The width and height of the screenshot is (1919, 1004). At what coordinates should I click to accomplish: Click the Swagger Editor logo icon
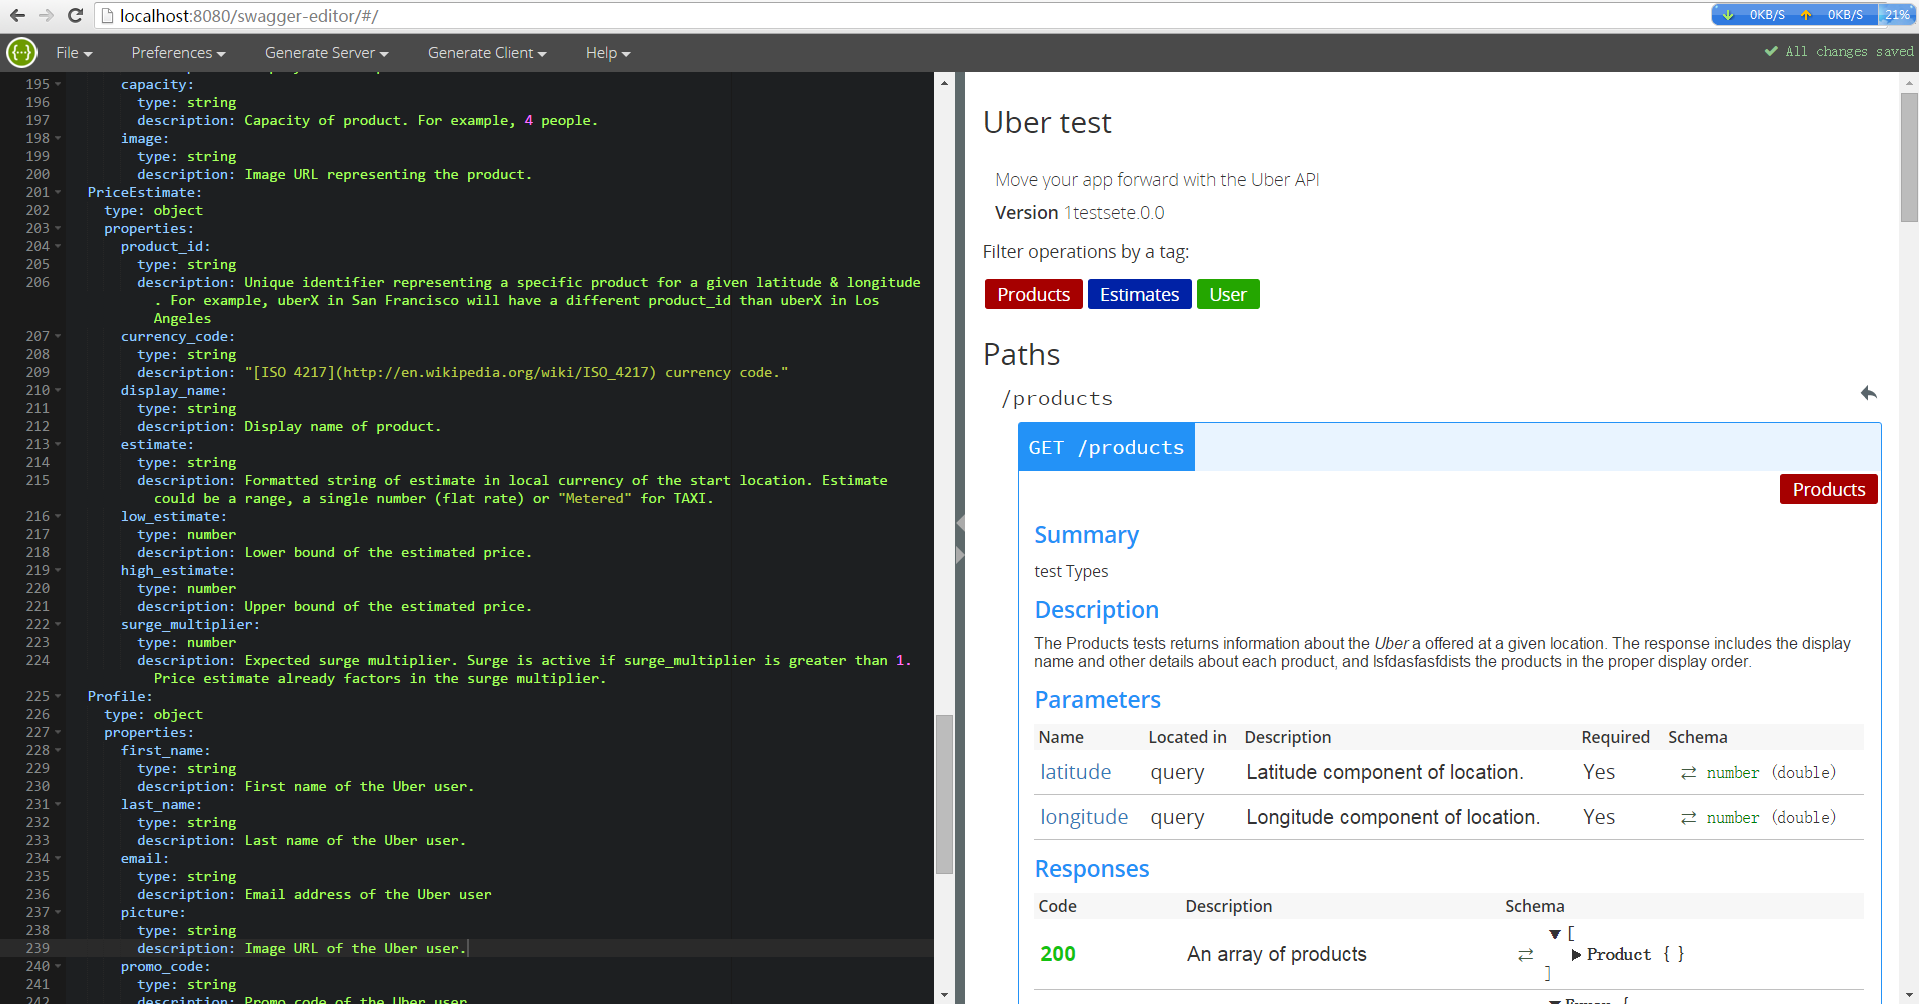tap(21, 52)
